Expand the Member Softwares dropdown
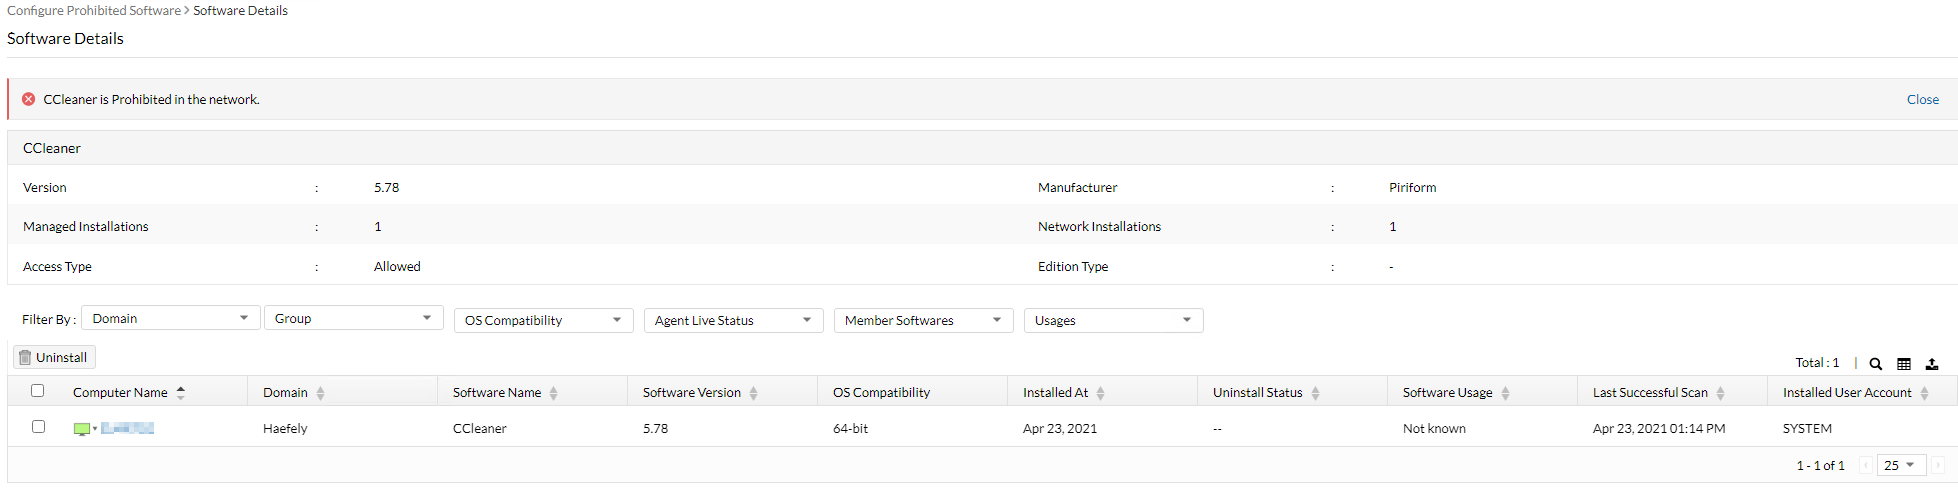Viewport: 1958px width, 502px height. 923,320
